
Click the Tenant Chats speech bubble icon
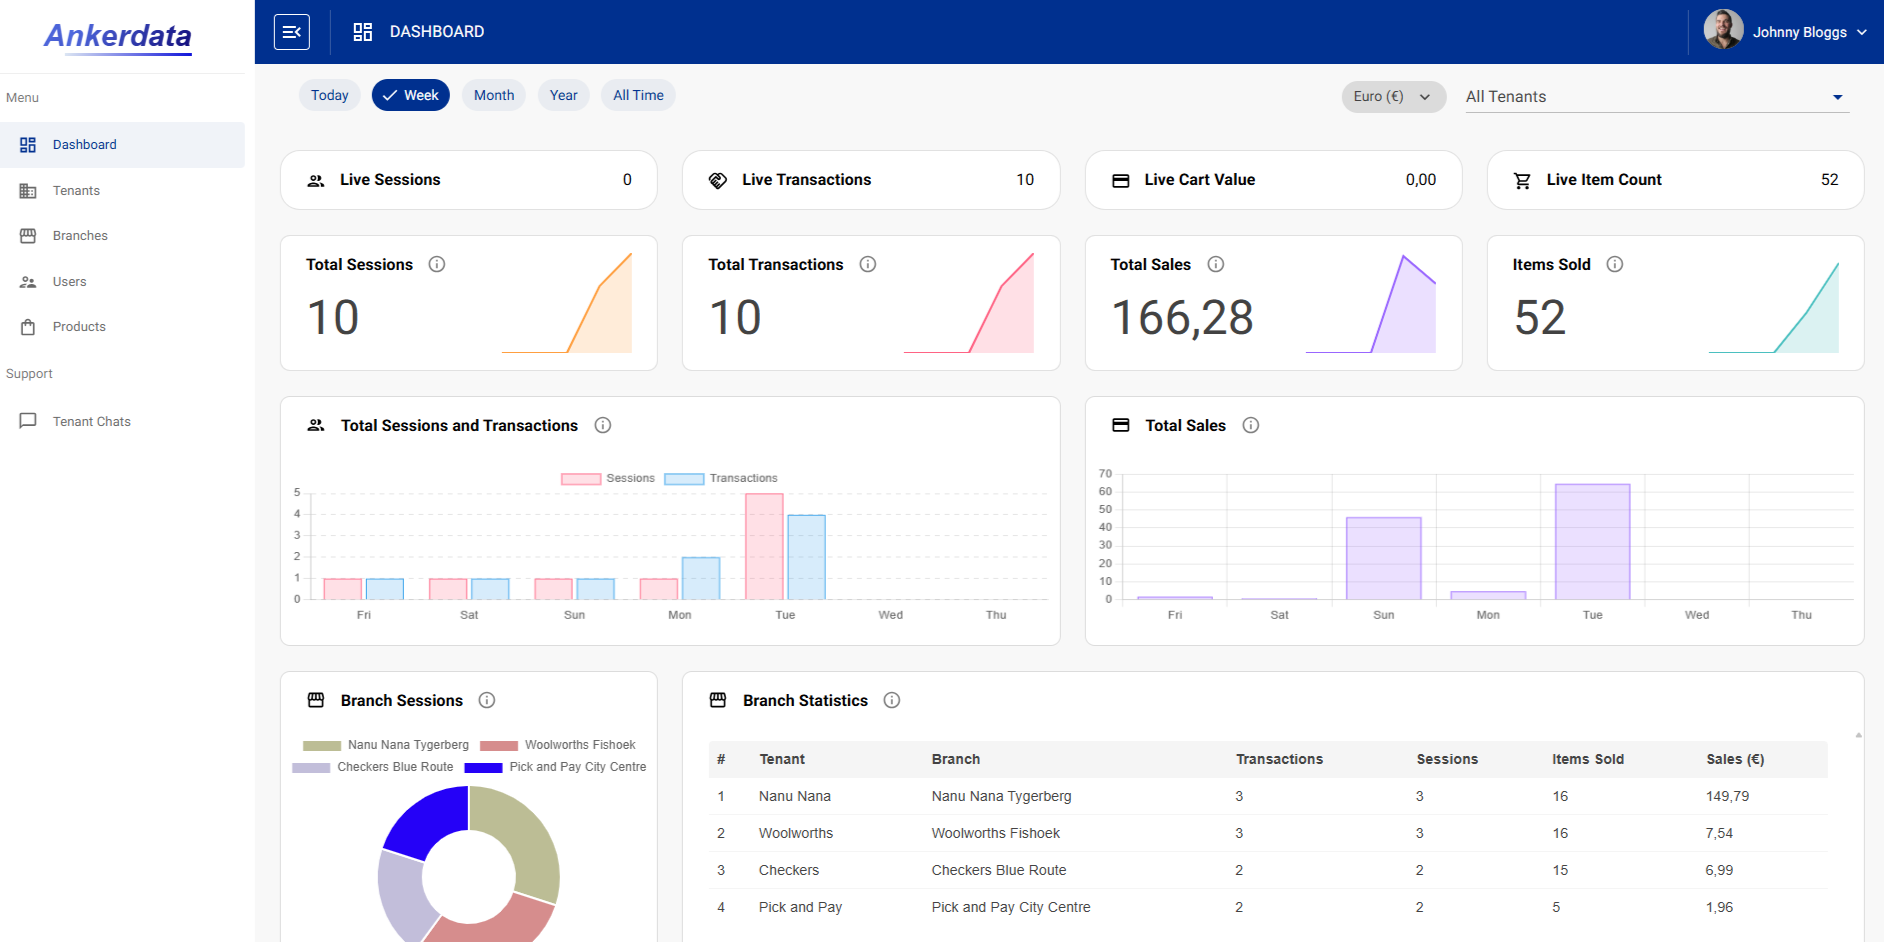pos(28,421)
